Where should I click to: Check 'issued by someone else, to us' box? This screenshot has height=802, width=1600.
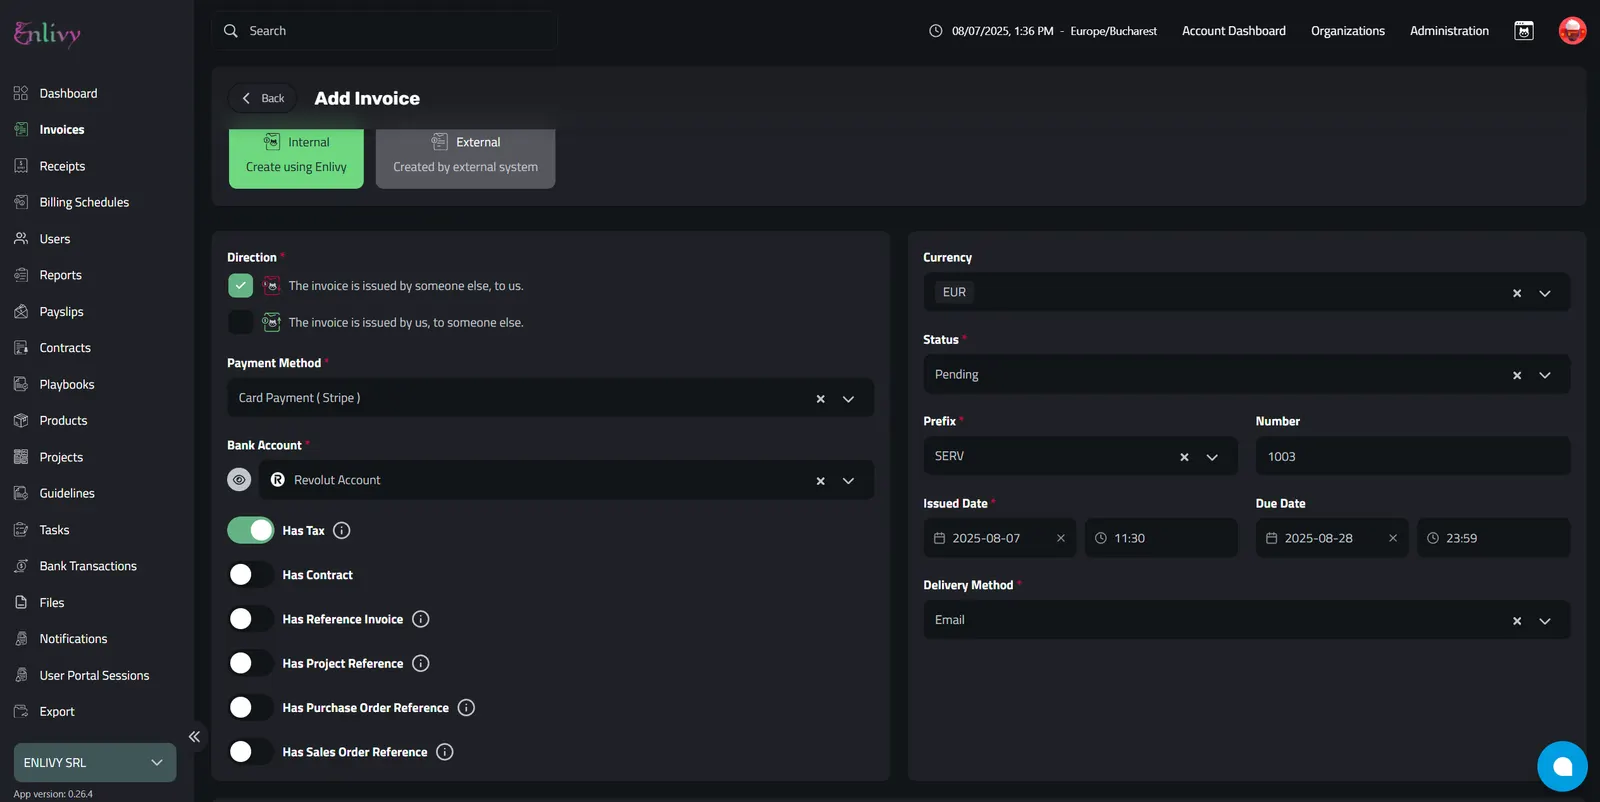tap(240, 286)
